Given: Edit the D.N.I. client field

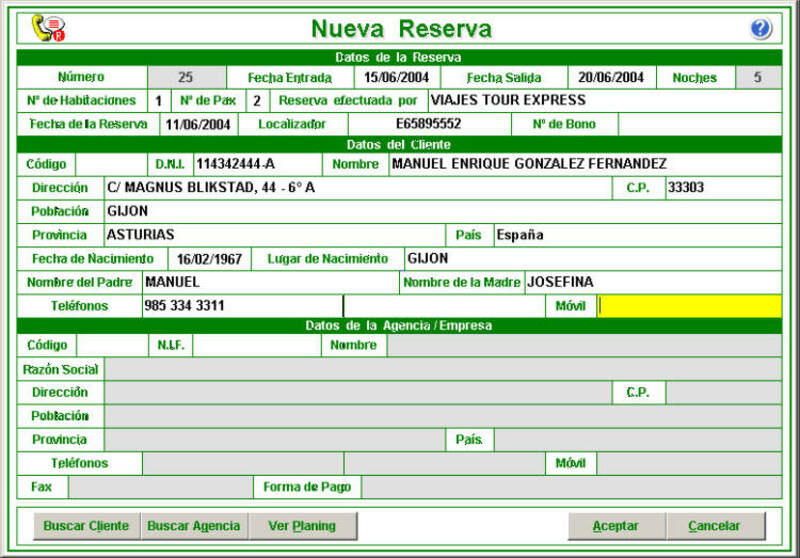Looking at the screenshot, I should click(256, 164).
